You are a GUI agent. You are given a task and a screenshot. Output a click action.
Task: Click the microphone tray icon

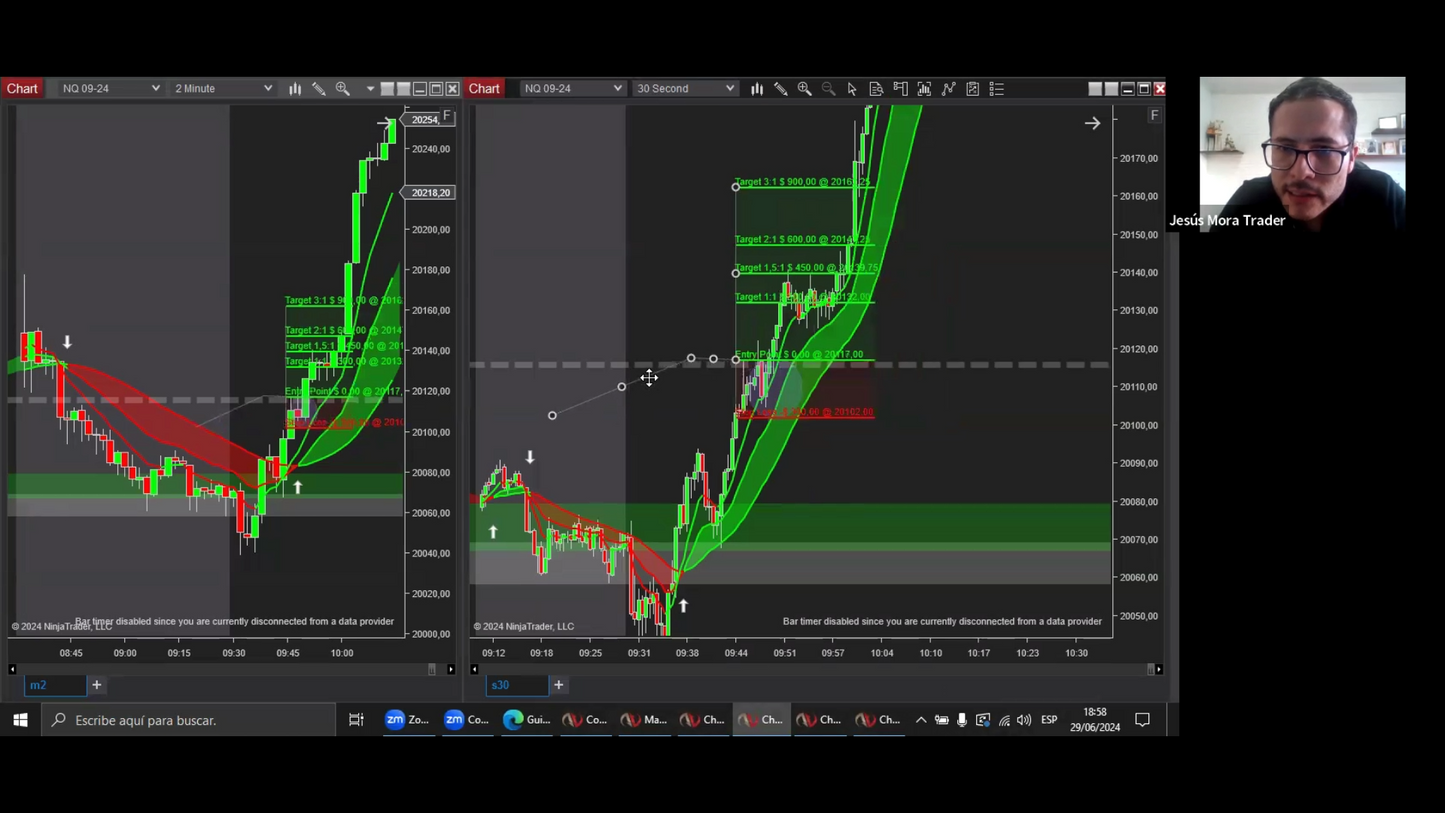[962, 720]
